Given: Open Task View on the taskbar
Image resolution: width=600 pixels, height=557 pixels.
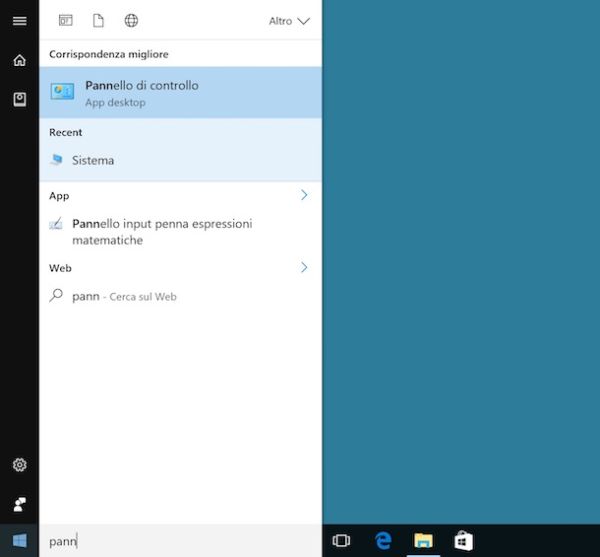Looking at the screenshot, I should pos(341,541).
